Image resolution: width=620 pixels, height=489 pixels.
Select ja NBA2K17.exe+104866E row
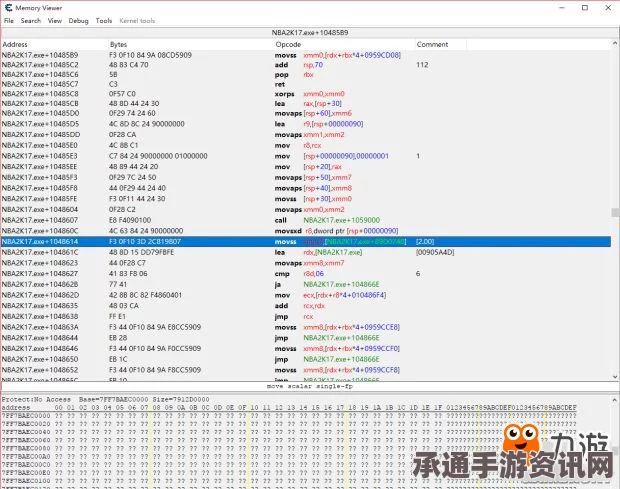click(x=306, y=284)
